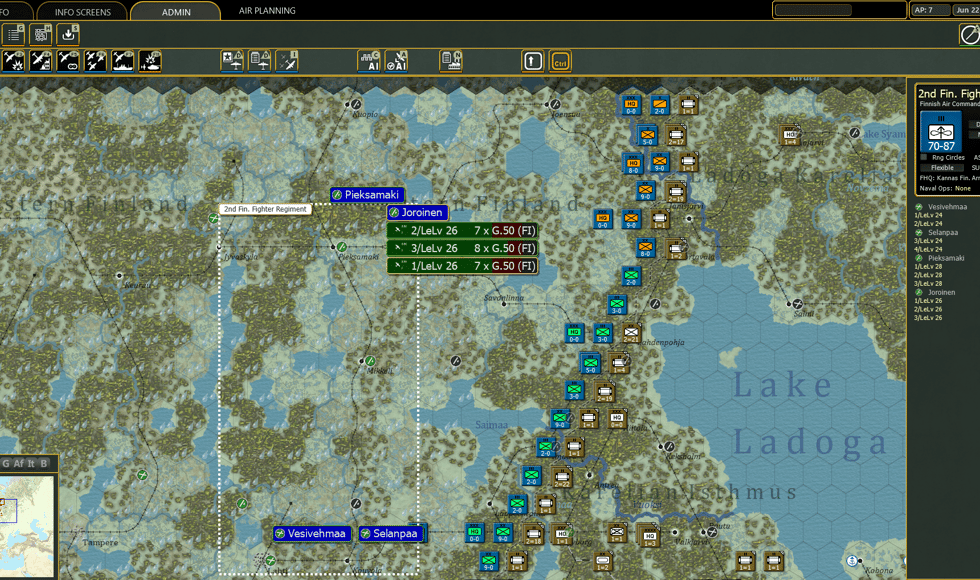Open the grid table icon marked H
Viewport: 980px width, 580px height.
pyautogui.click(x=41, y=34)
